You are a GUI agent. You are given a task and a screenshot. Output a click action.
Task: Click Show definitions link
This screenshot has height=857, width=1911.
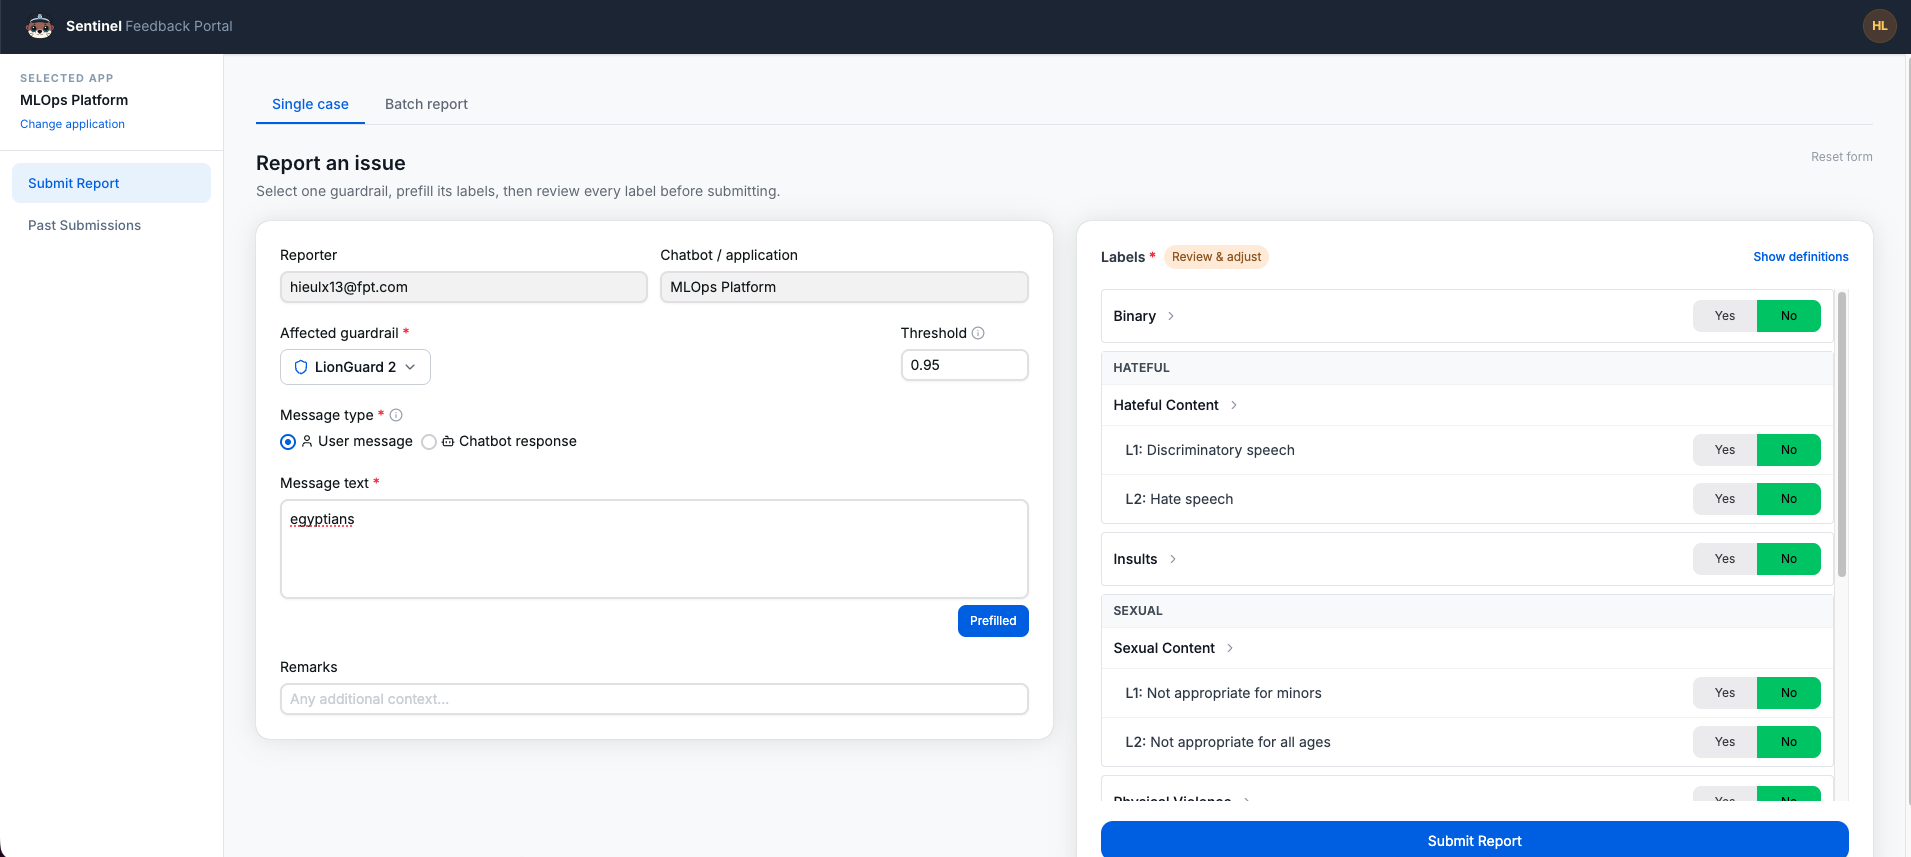pyautogui.click(x=1800, y=257)
